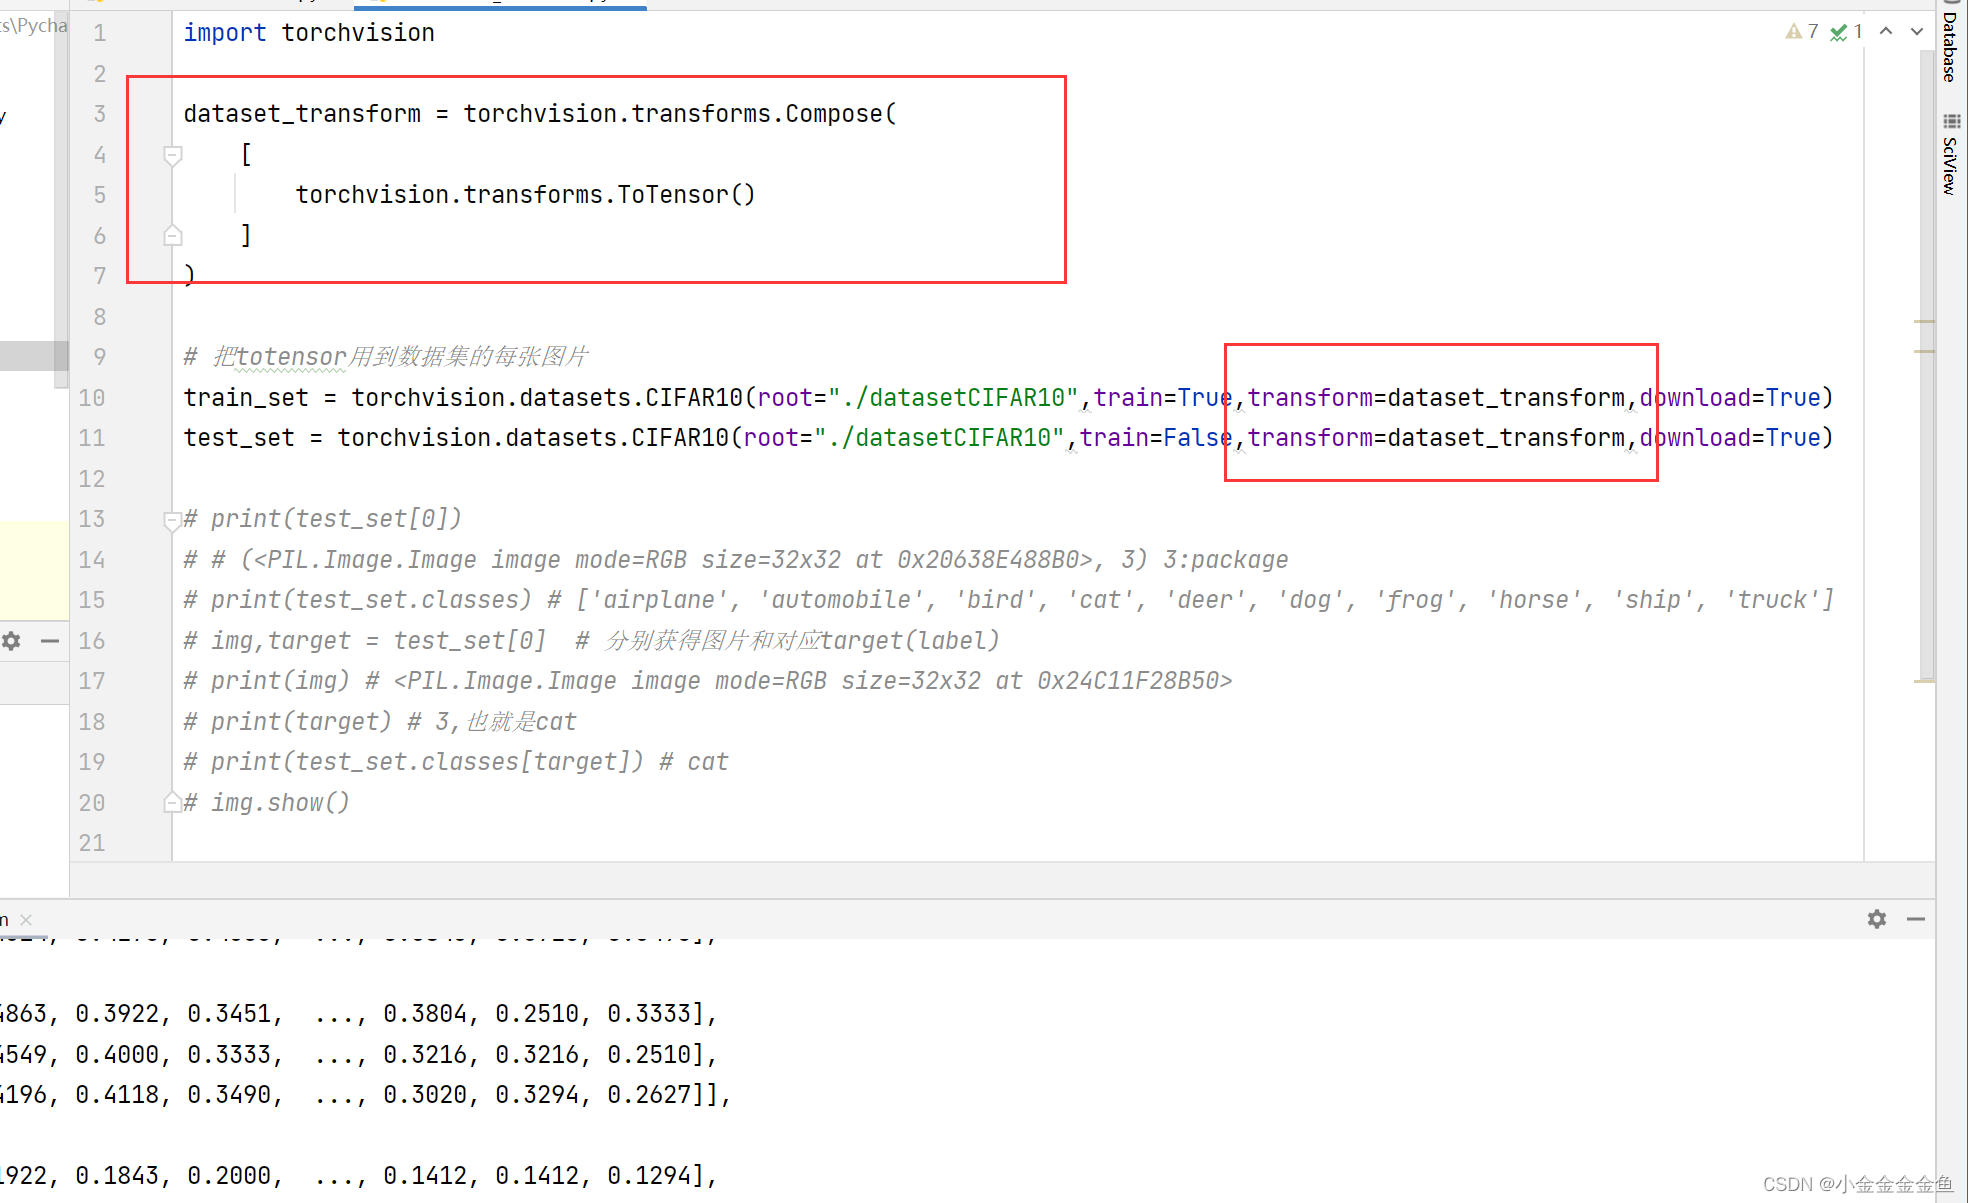Open the SciView tool window
Image resolution: width=1970 pixels, height=1203 pixels.
pos(1950,154)
